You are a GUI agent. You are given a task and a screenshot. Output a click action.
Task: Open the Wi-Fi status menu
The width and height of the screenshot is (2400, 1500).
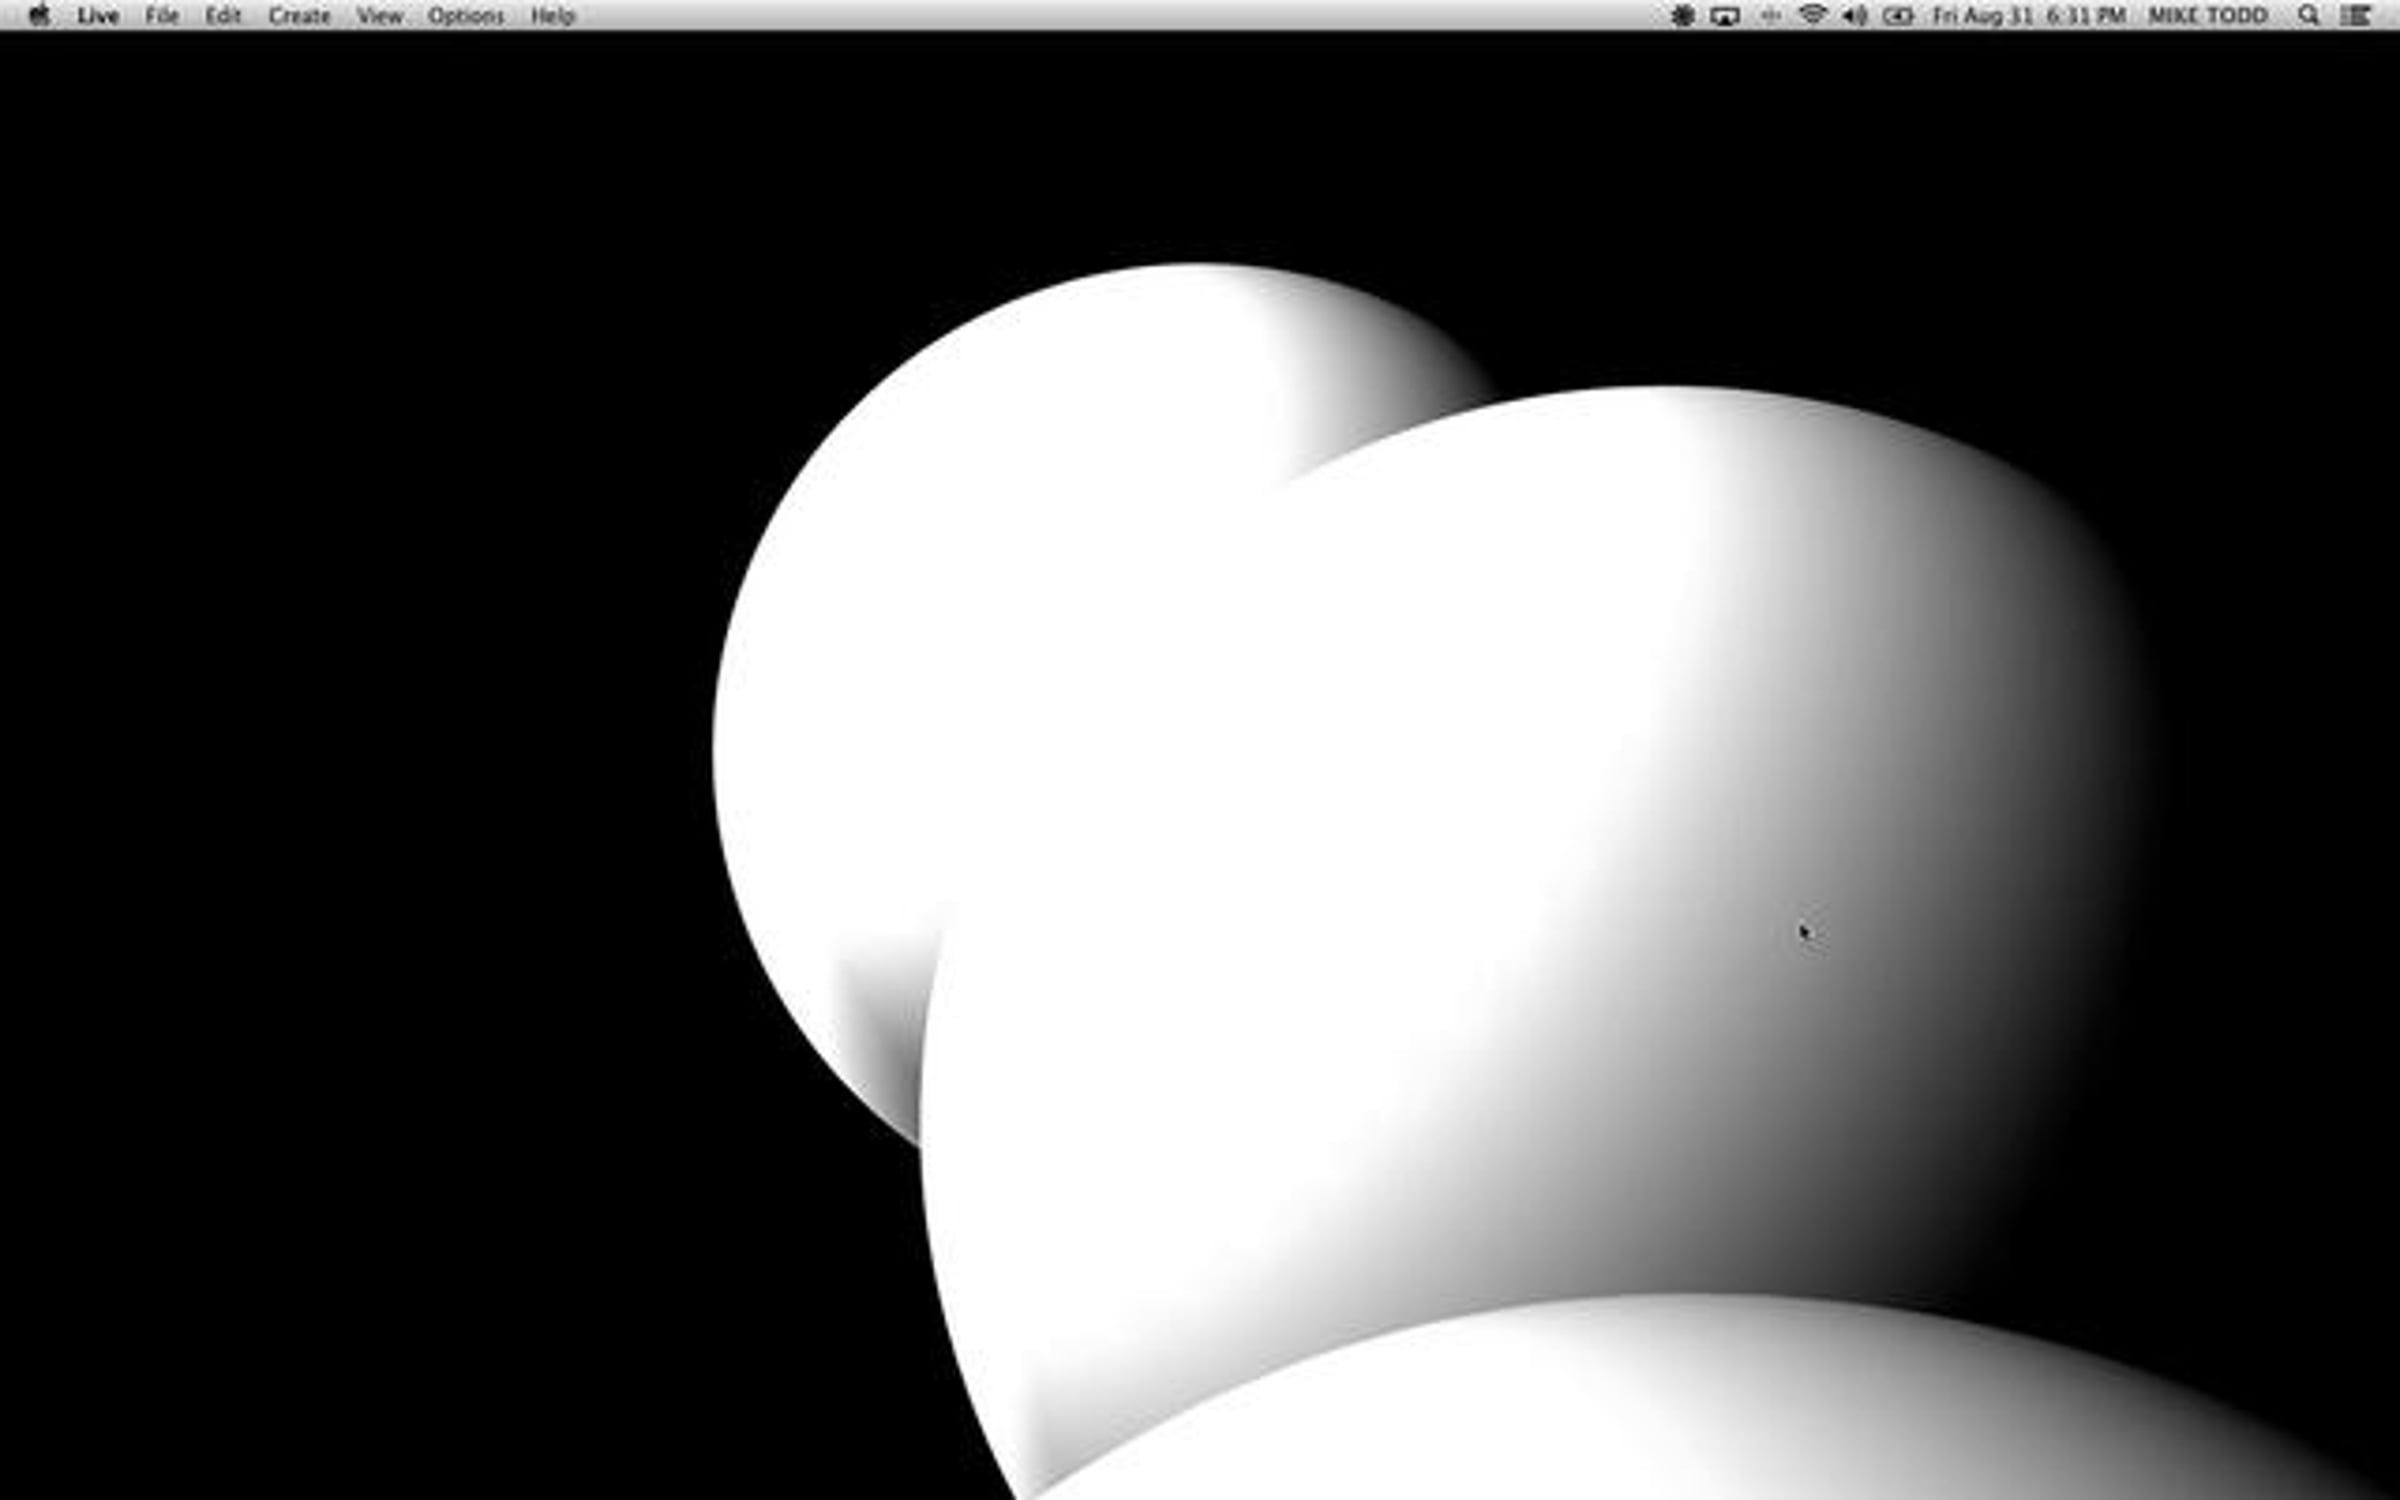click(1812, 16)
